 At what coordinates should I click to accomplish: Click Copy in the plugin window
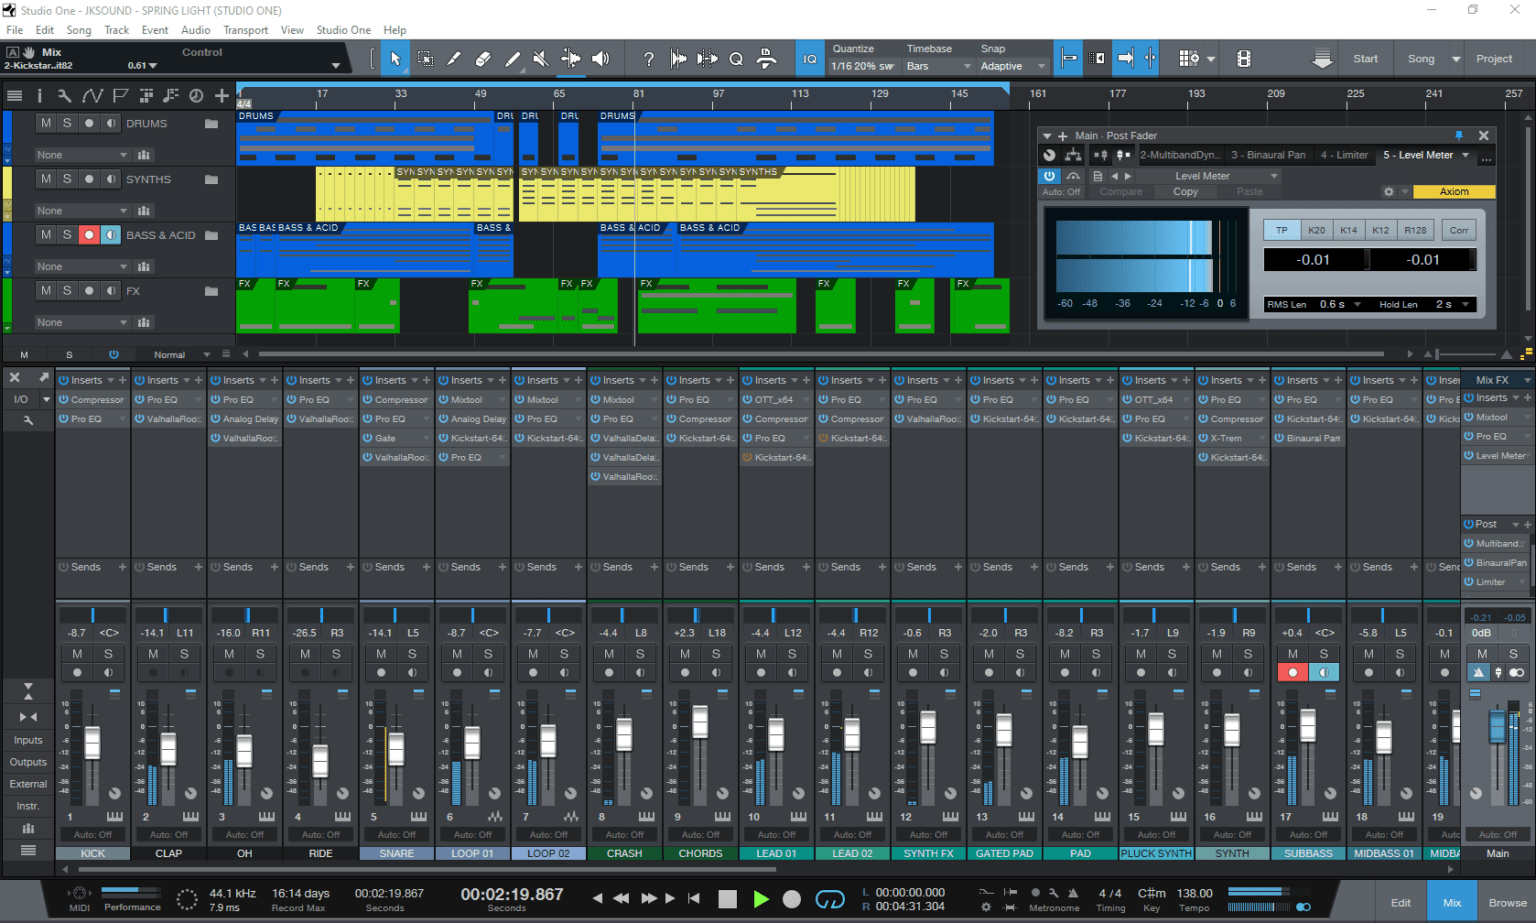pos(1186,192)
